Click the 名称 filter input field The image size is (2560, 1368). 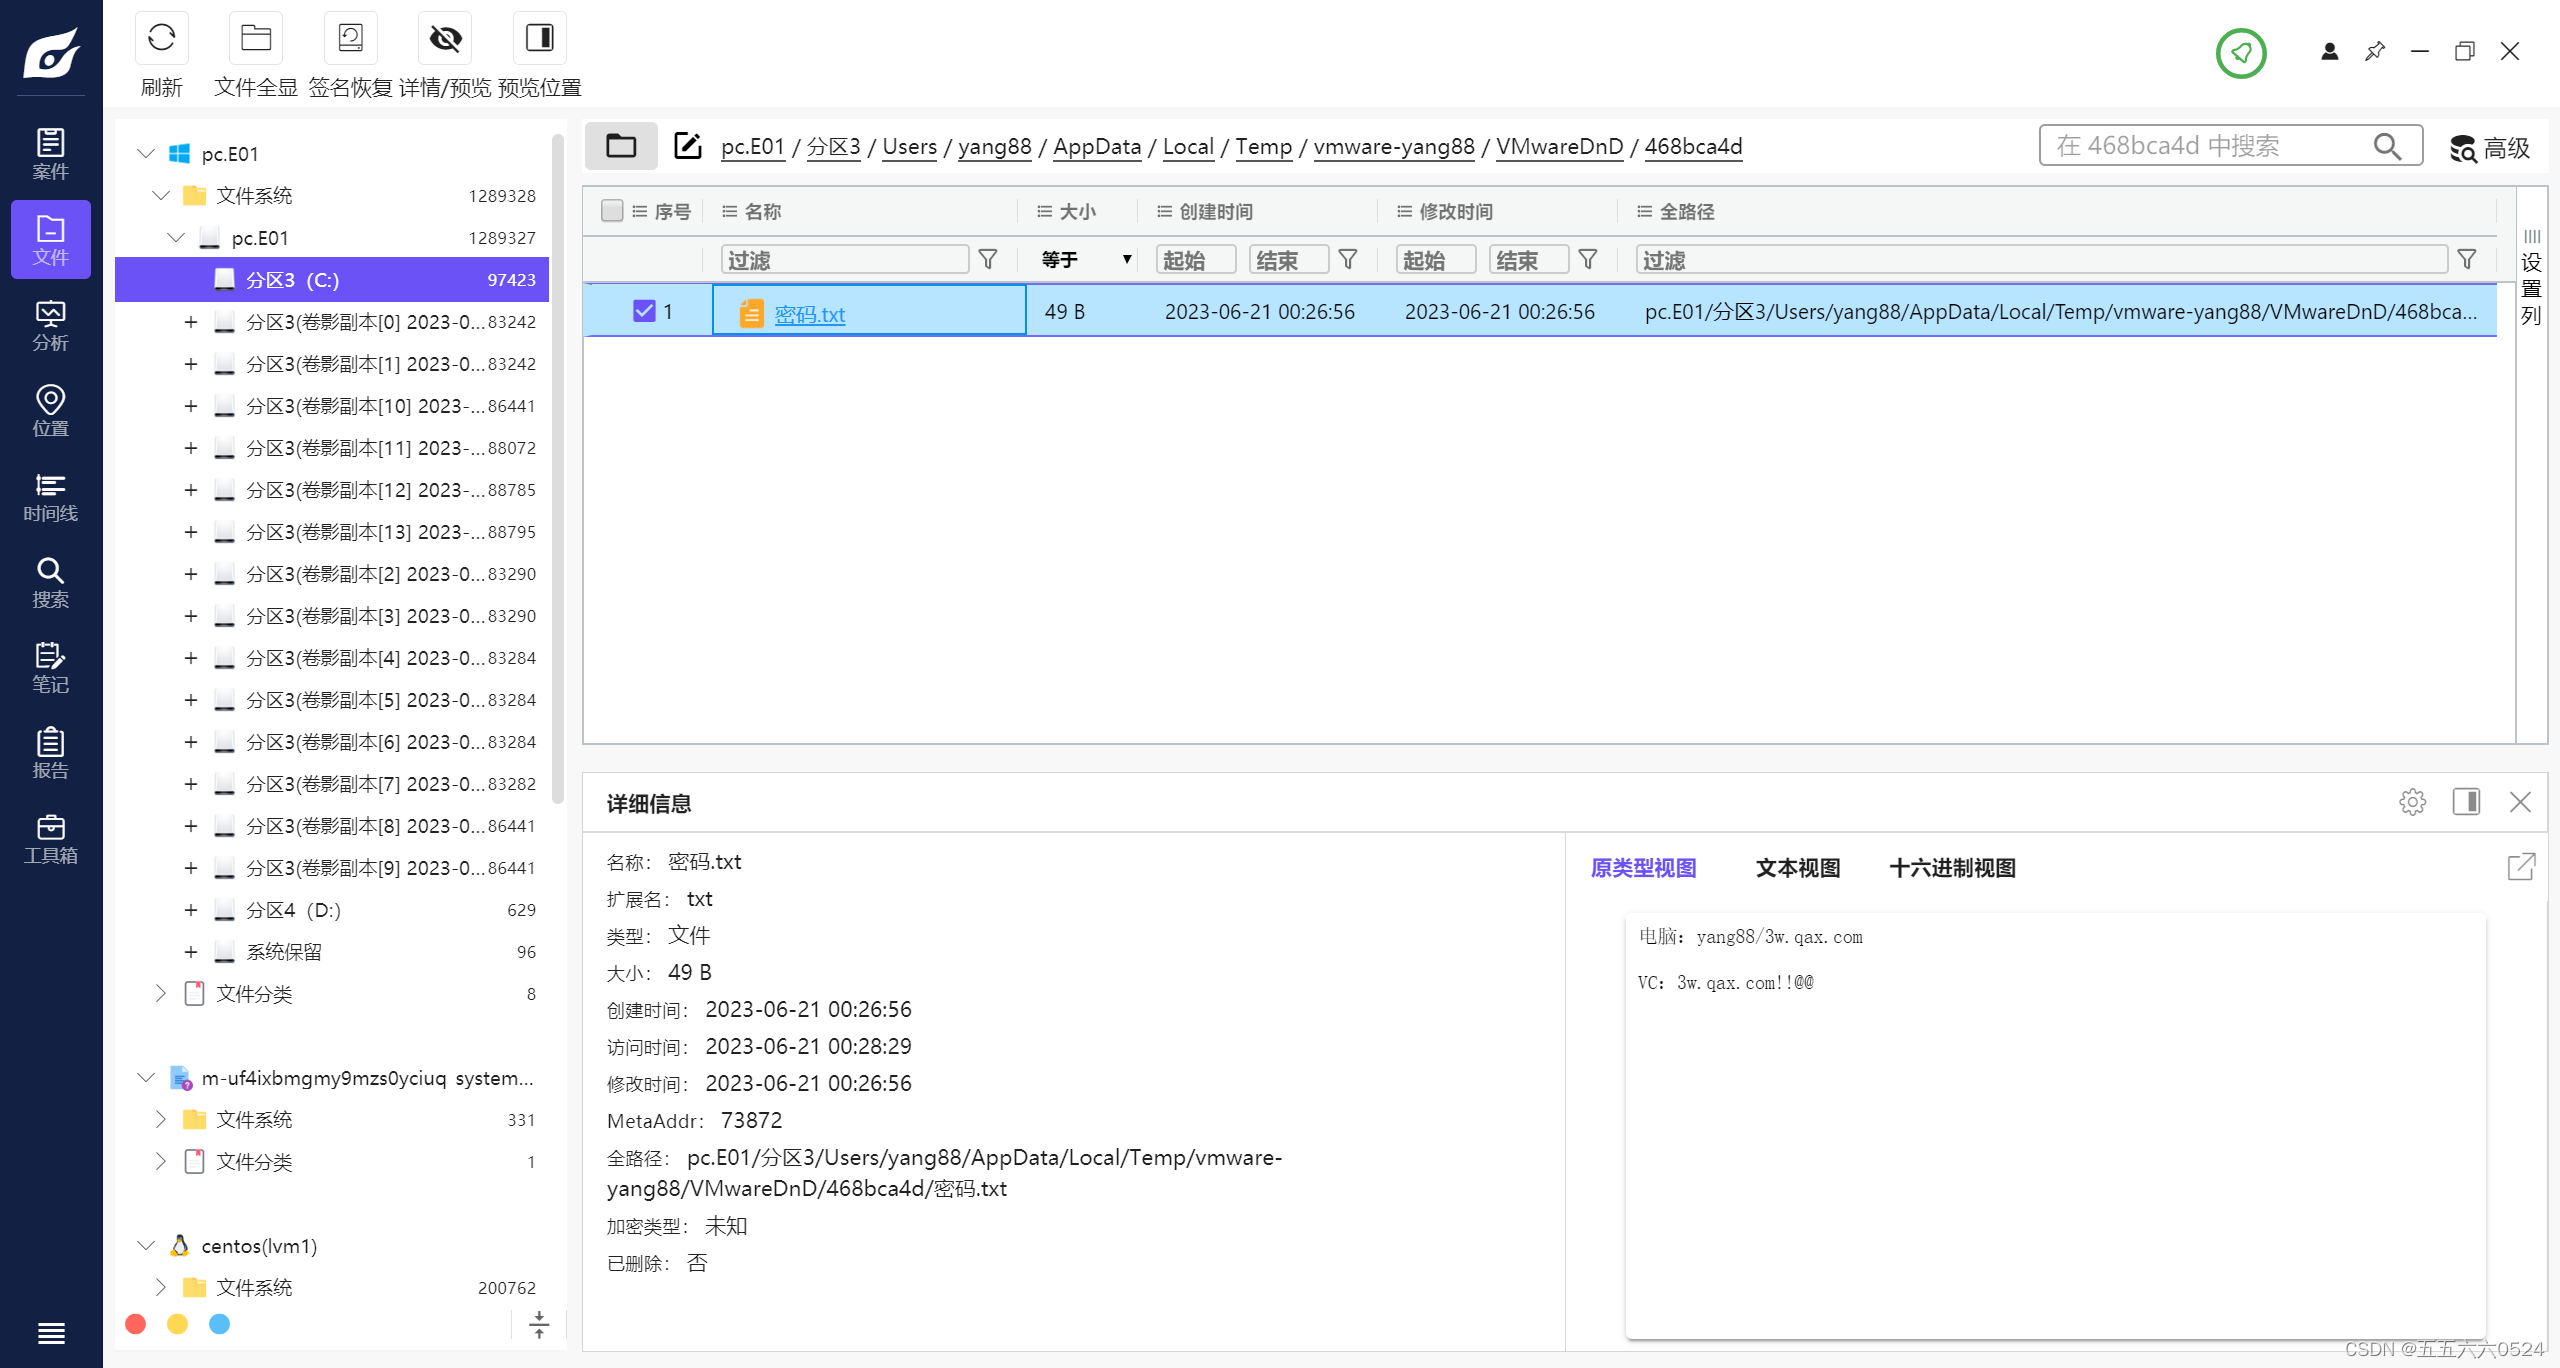coord(844,260)
